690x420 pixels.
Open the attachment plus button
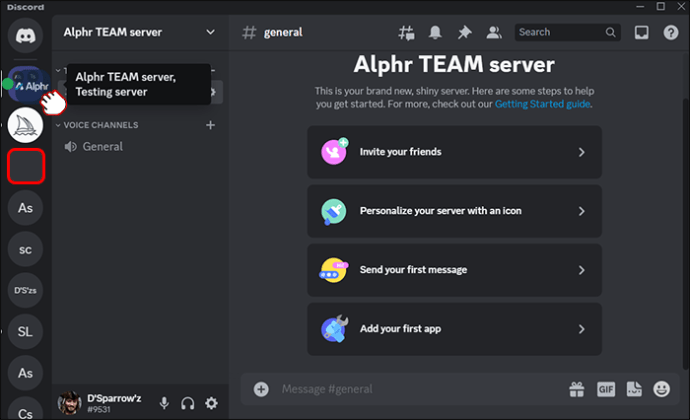click(x=261, y=389)
